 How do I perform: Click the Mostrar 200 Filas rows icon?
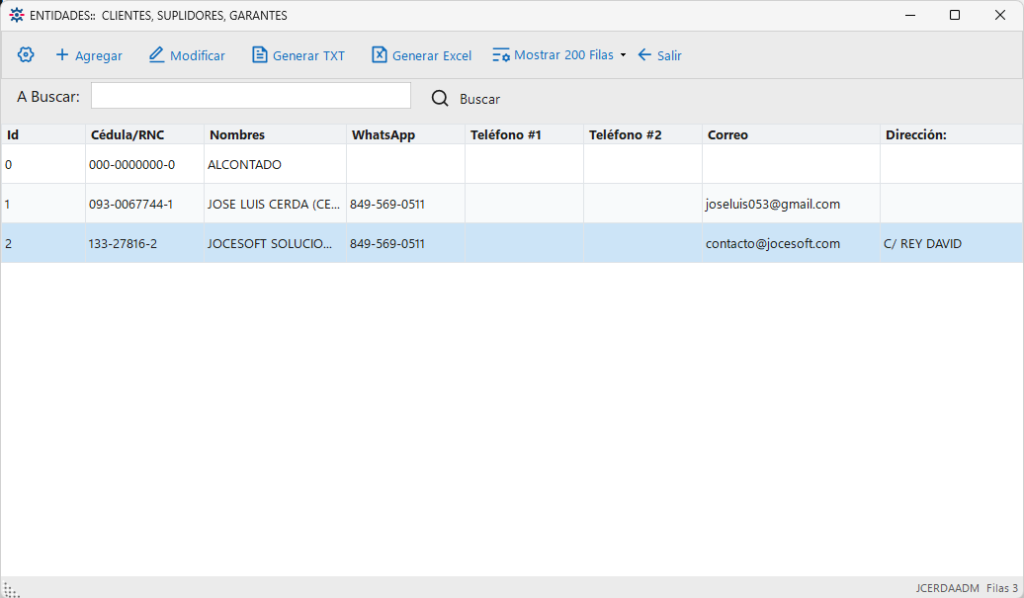[501, 55]
